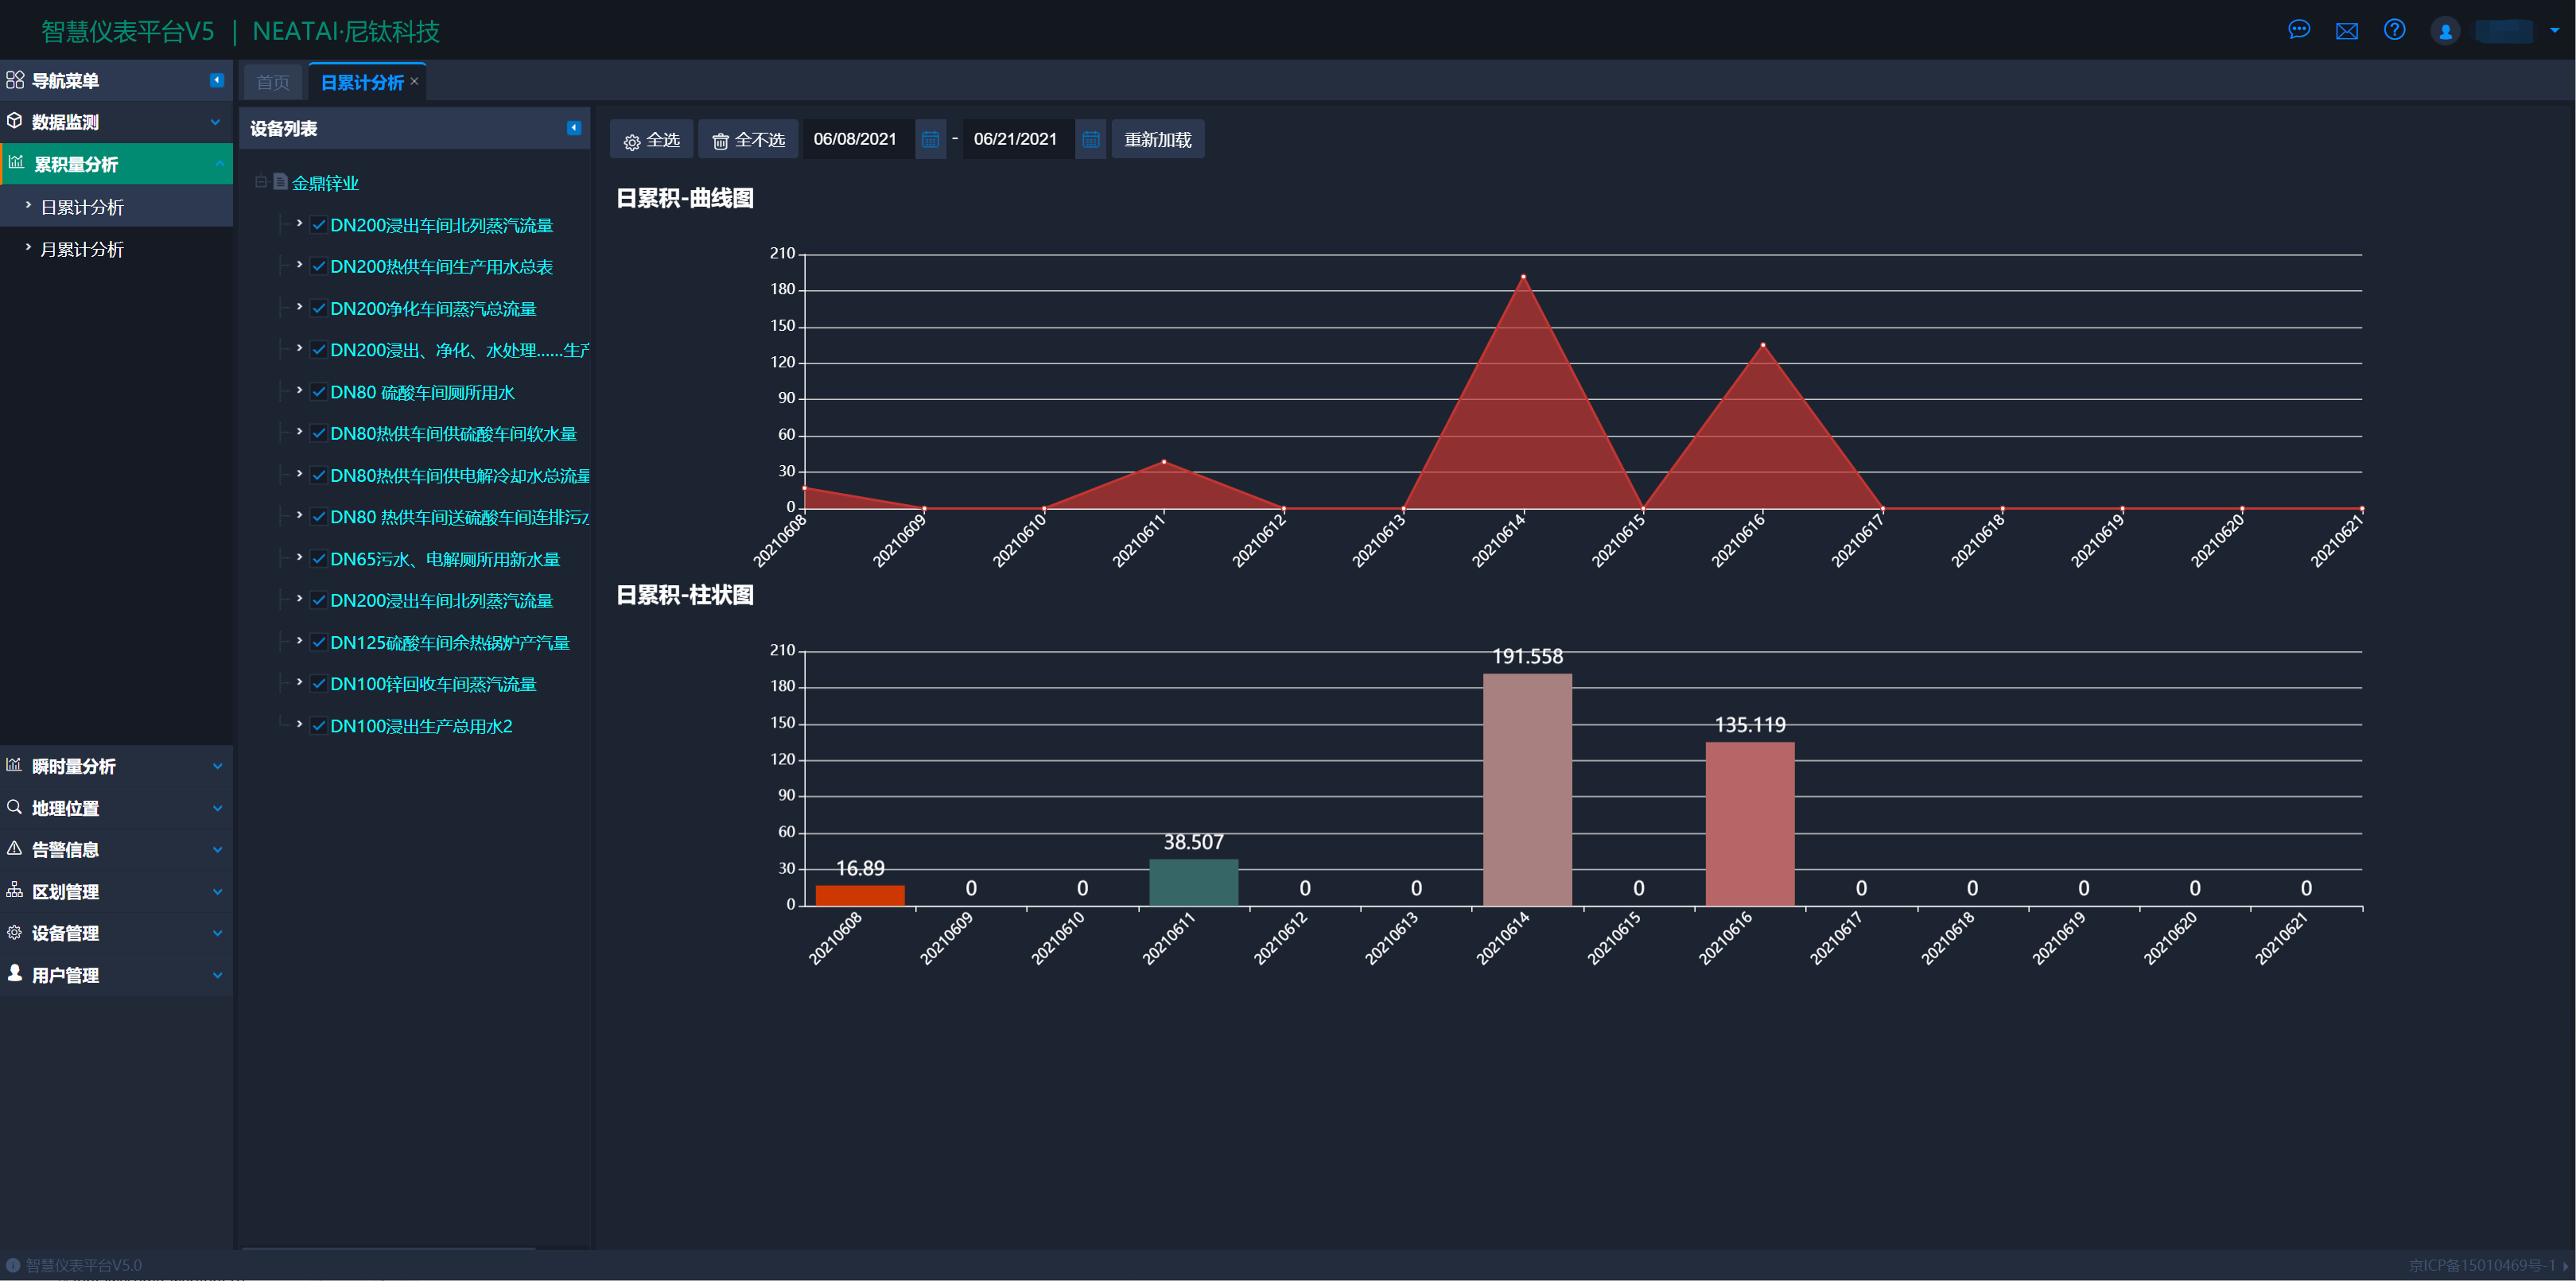Expand the 数据监测 menu section
This screenshot has height=1281, width=2576.
pos(215,121)
